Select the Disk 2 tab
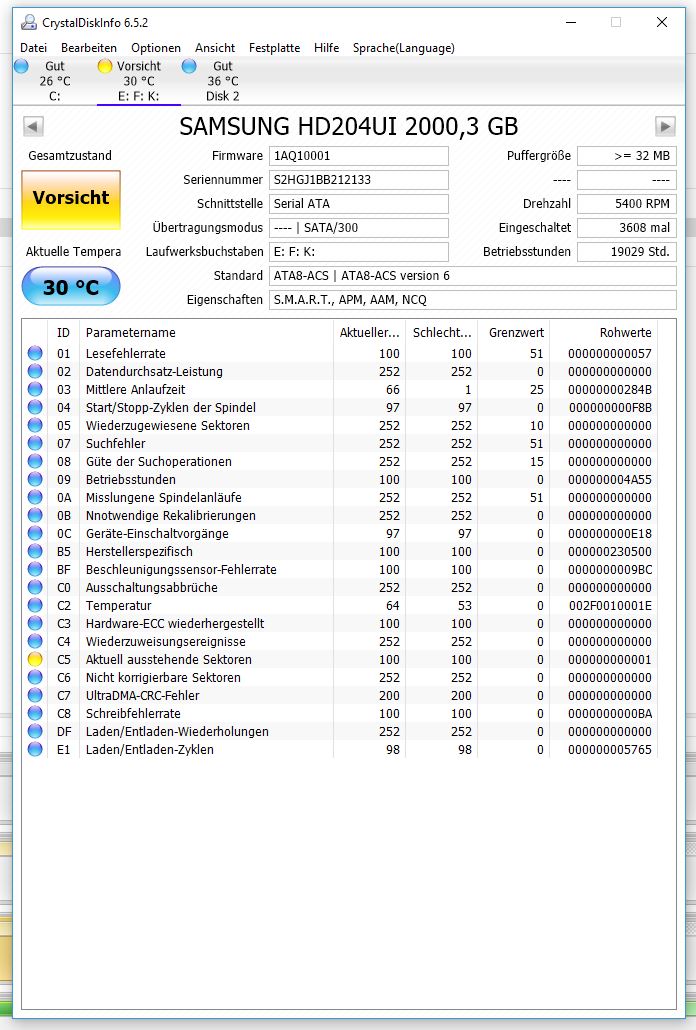Screen dimensions: 696x1030 click(x=223, y=81)
